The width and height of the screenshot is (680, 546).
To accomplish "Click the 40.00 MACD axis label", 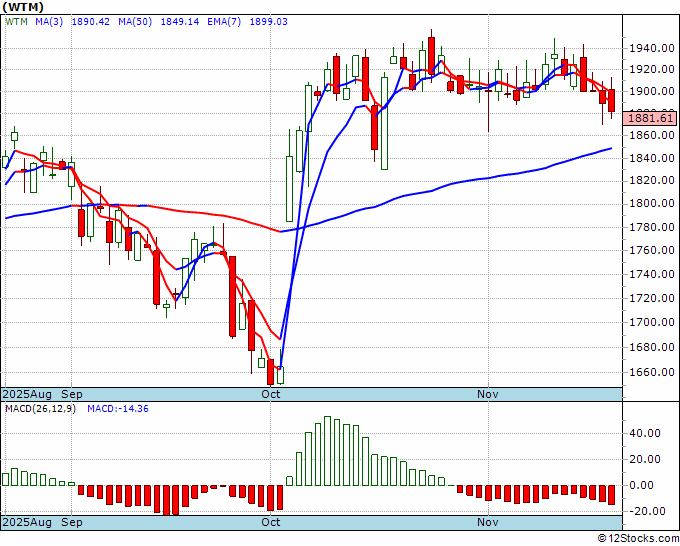I will [644, 433].
